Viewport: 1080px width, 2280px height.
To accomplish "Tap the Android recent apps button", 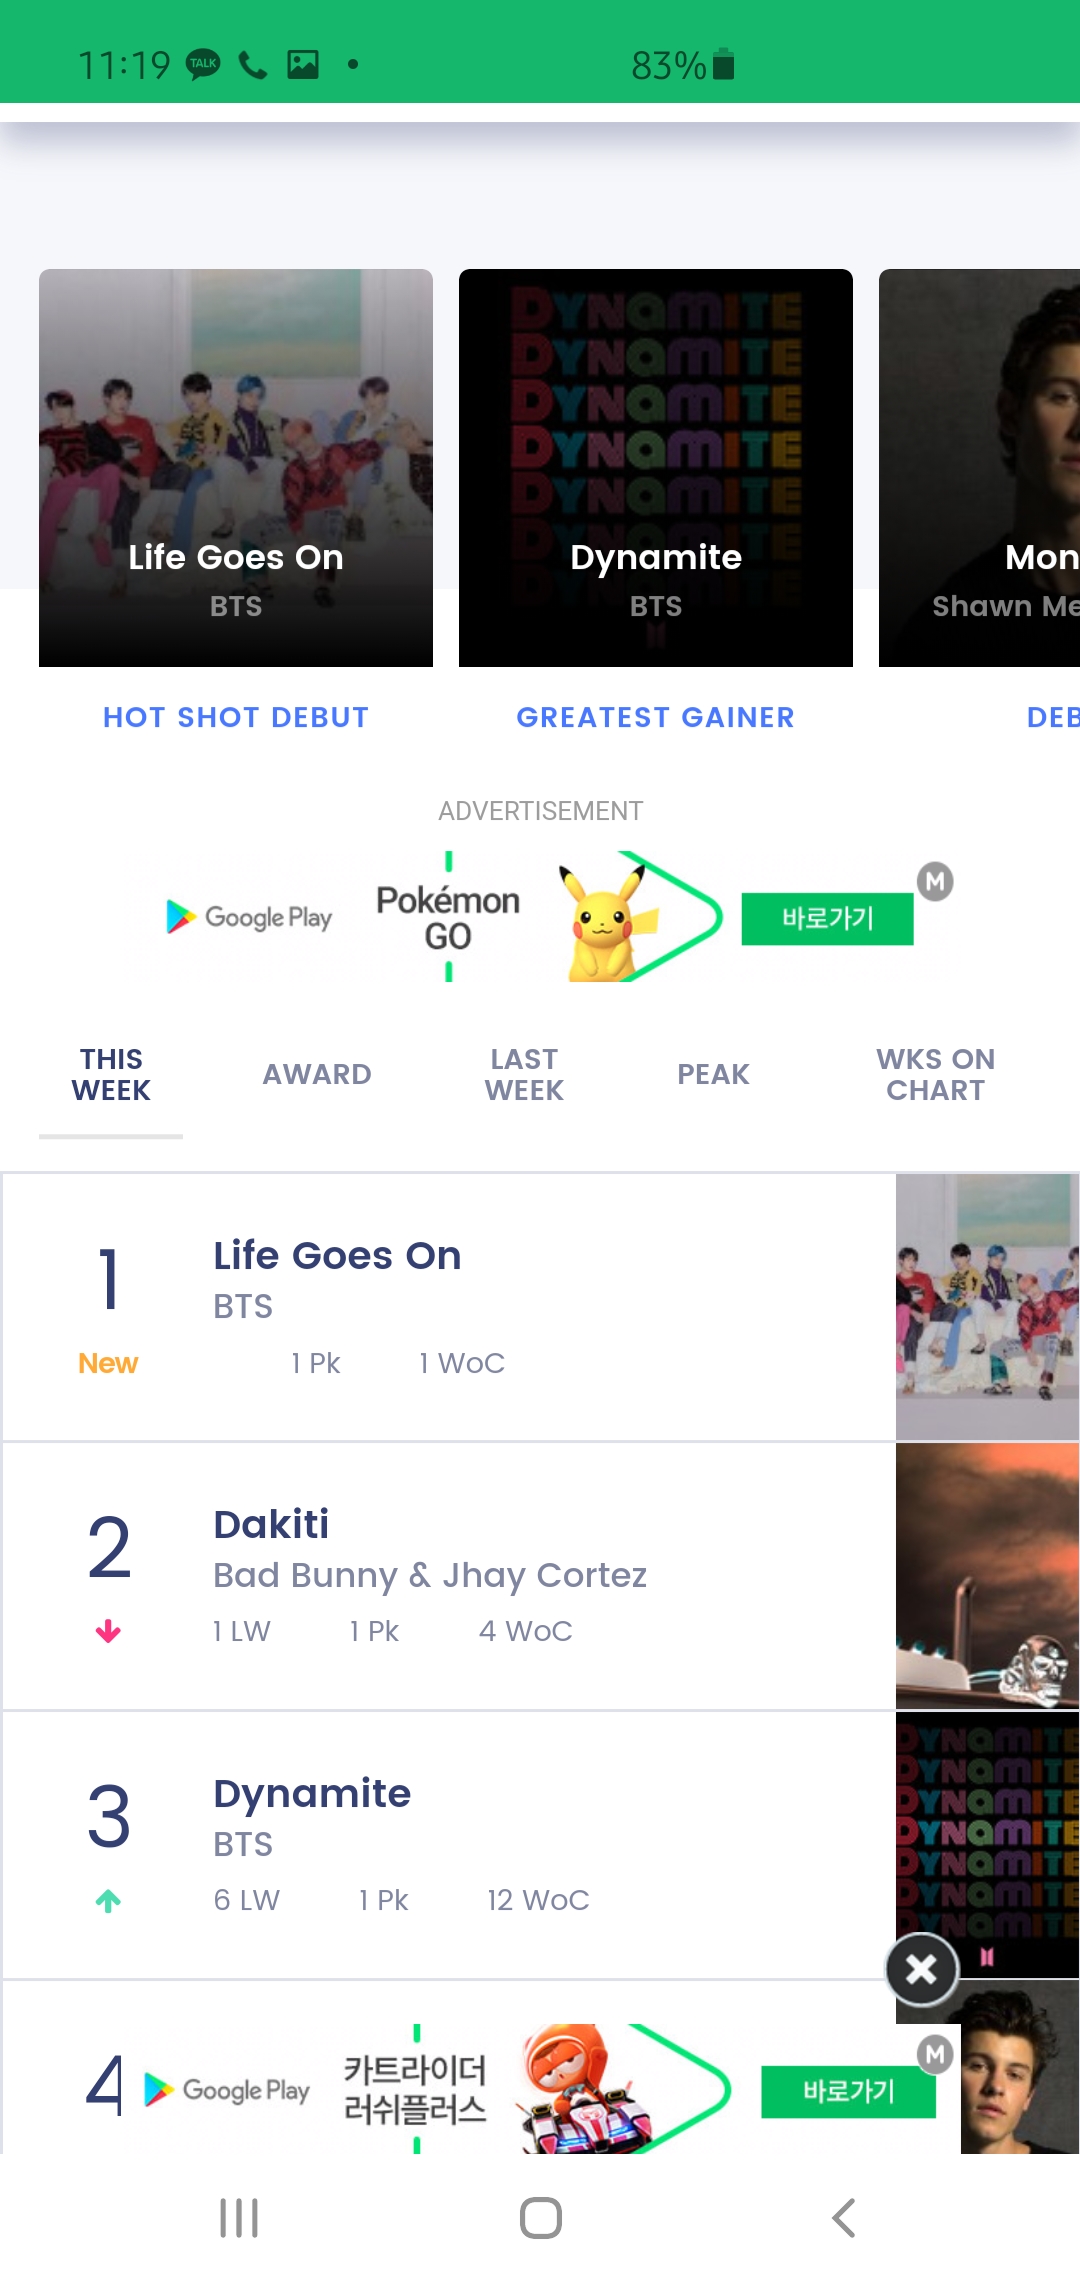I will pyautogui.click(x=239, y=2218).
